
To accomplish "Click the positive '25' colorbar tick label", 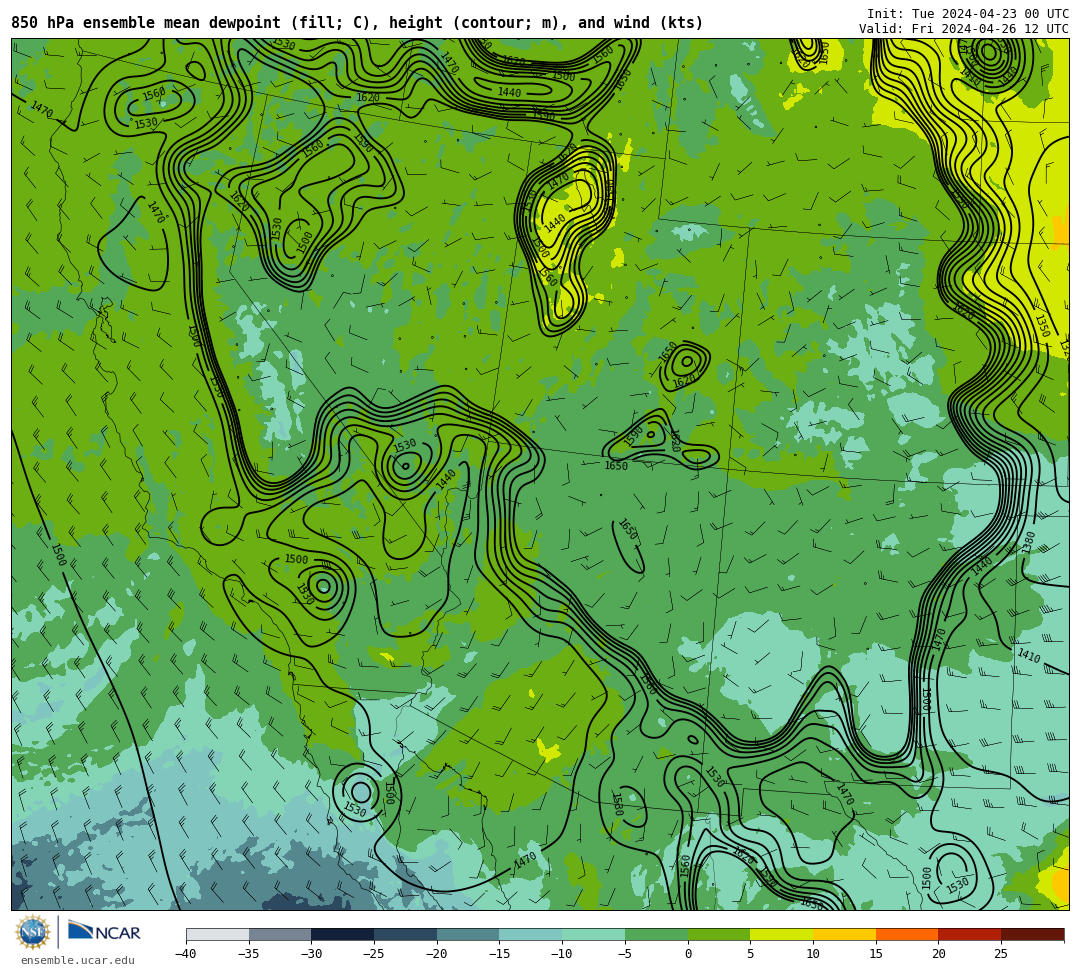I will (1001, 954).
